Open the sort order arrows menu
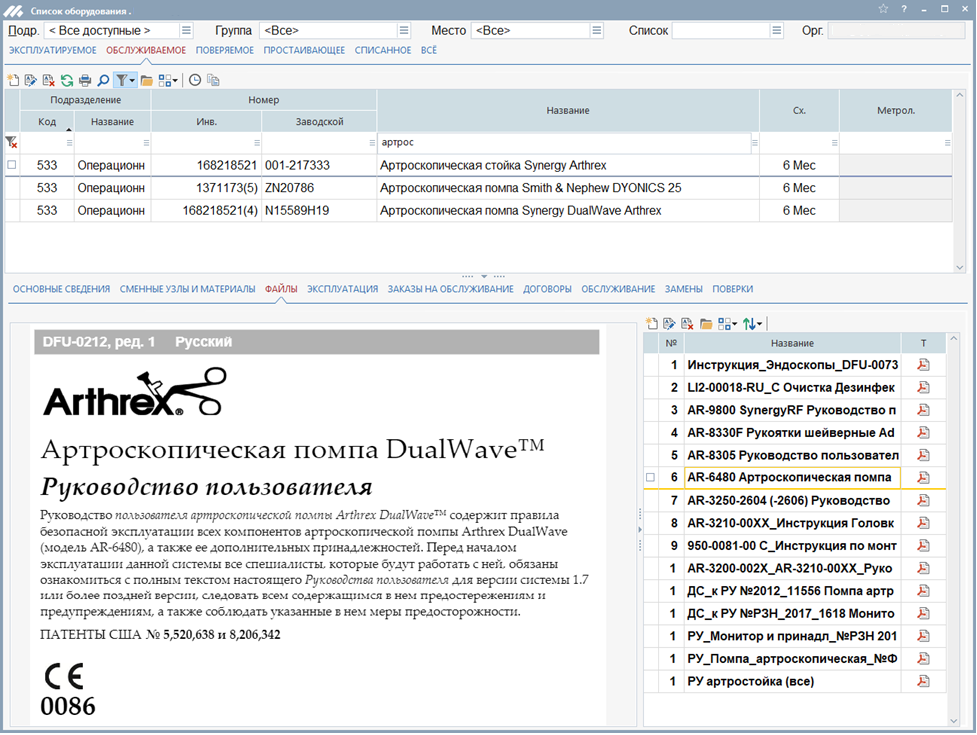This screenshot has width=977, height=735. [x=752, y=323]
